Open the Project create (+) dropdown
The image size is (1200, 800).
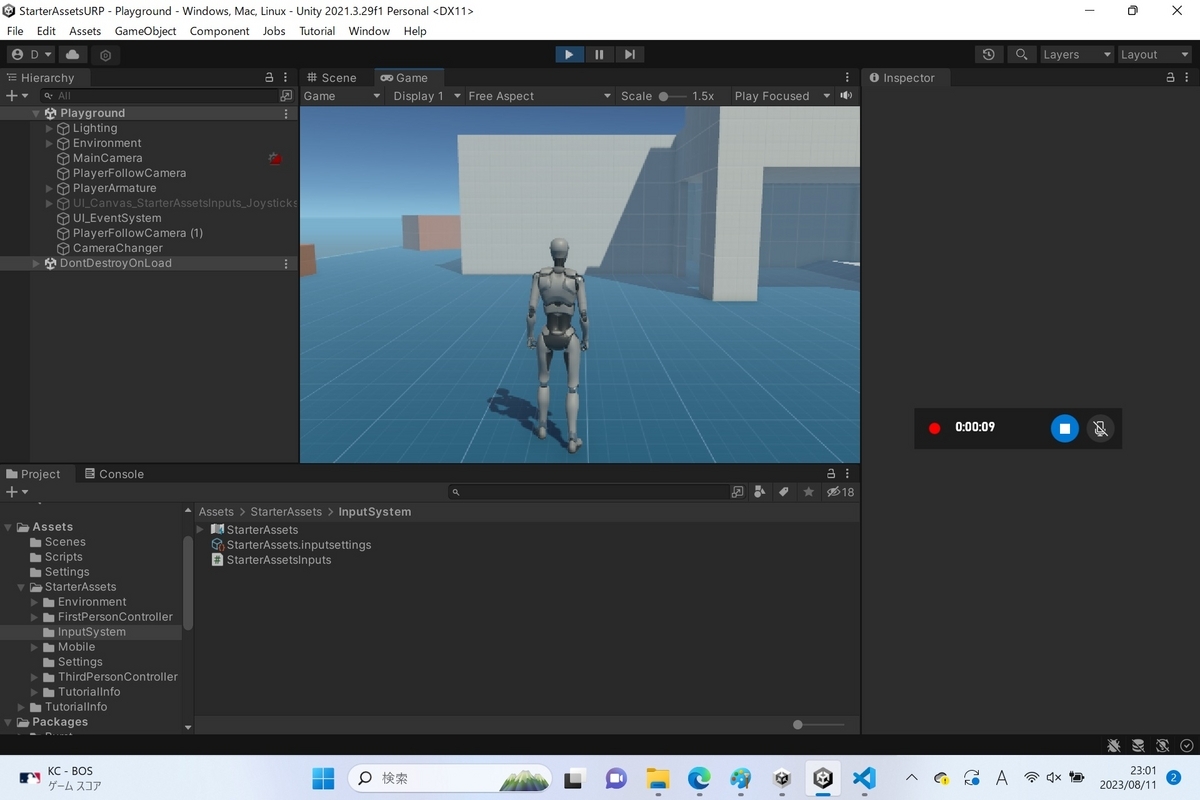click(17, 492)
